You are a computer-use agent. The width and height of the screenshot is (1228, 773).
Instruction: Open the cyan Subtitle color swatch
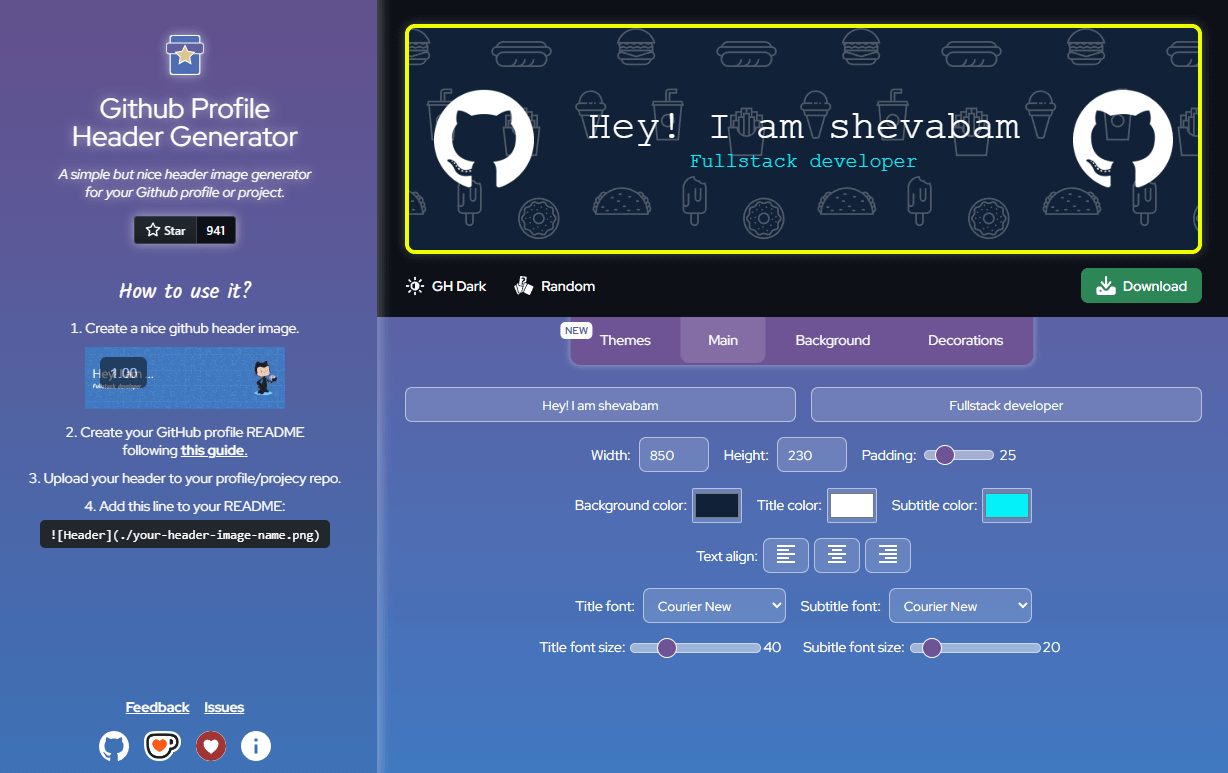tap(1006, 505)
